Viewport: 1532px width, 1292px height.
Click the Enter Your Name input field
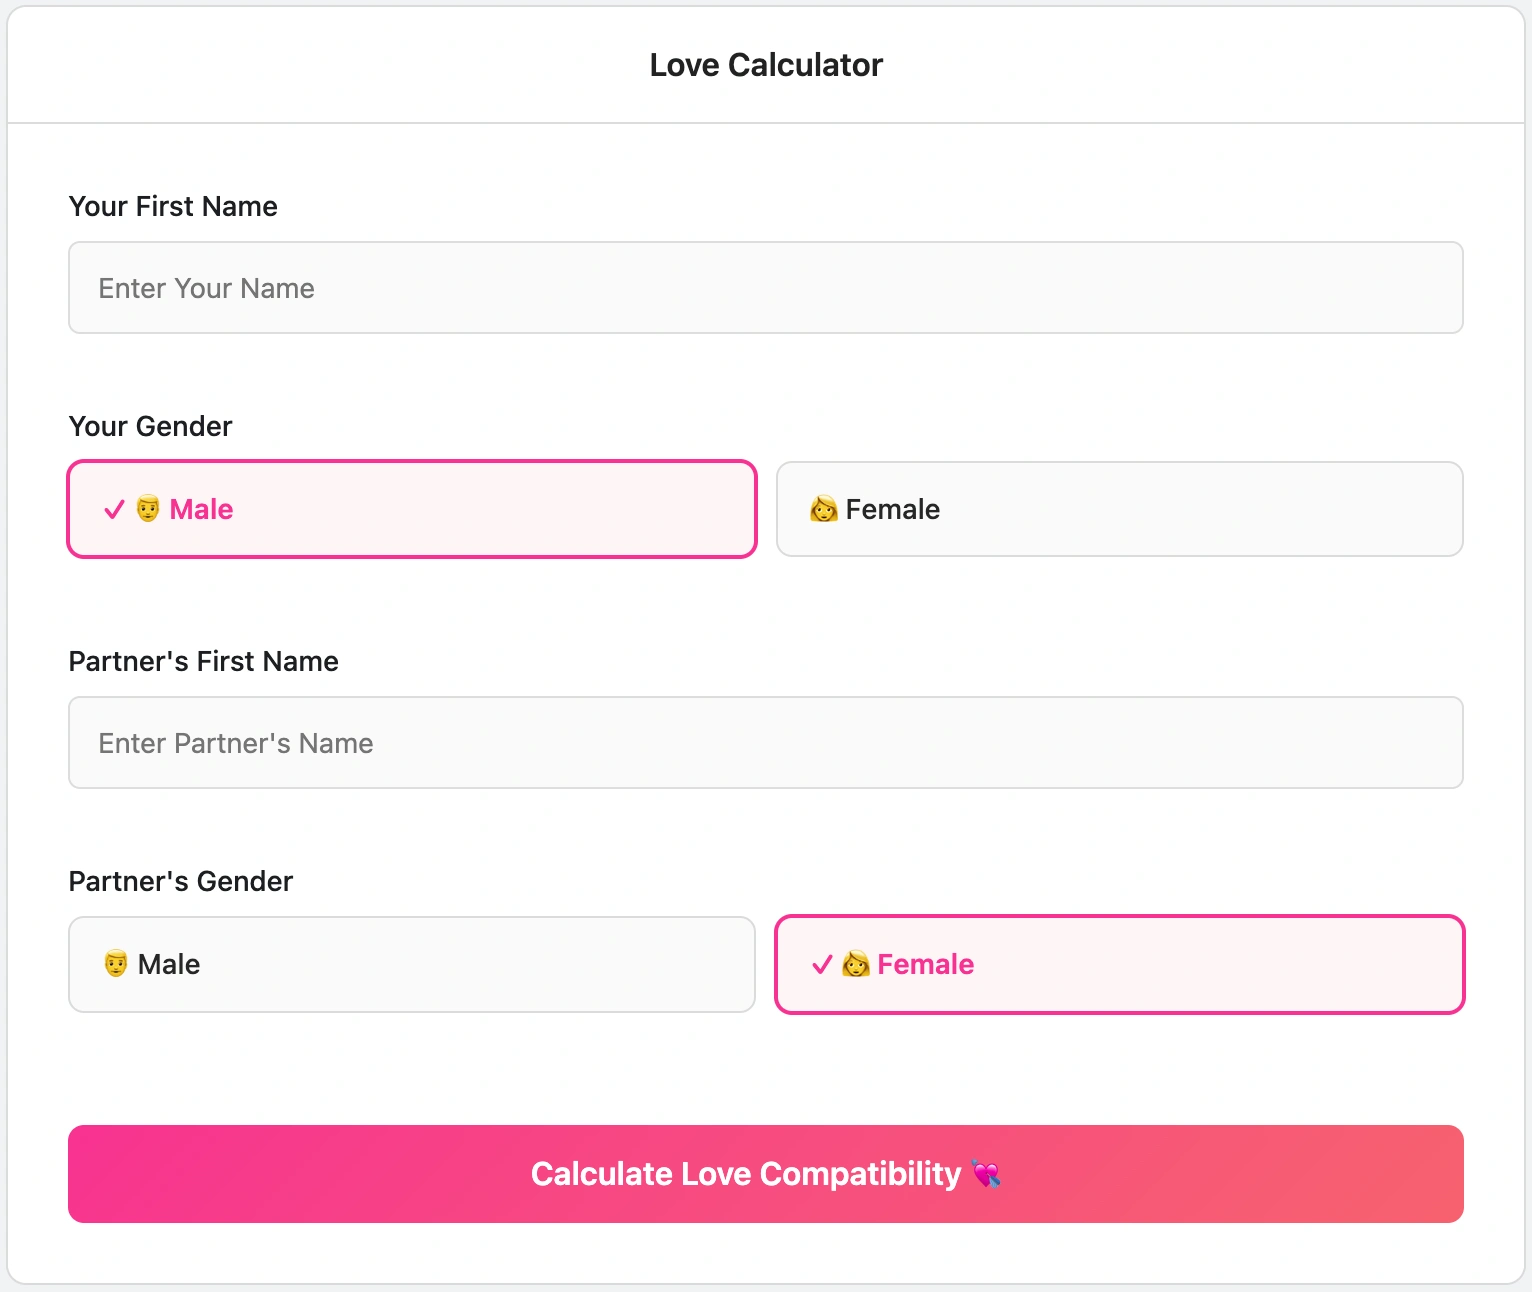click(766, 287)
